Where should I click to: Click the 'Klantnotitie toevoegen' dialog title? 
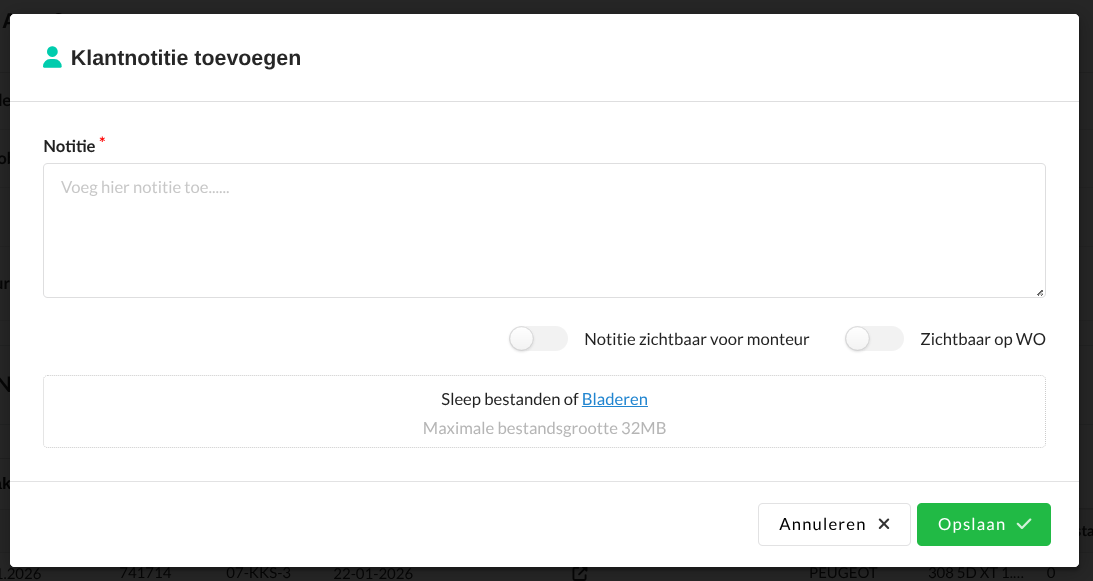[x=186, y=58]
